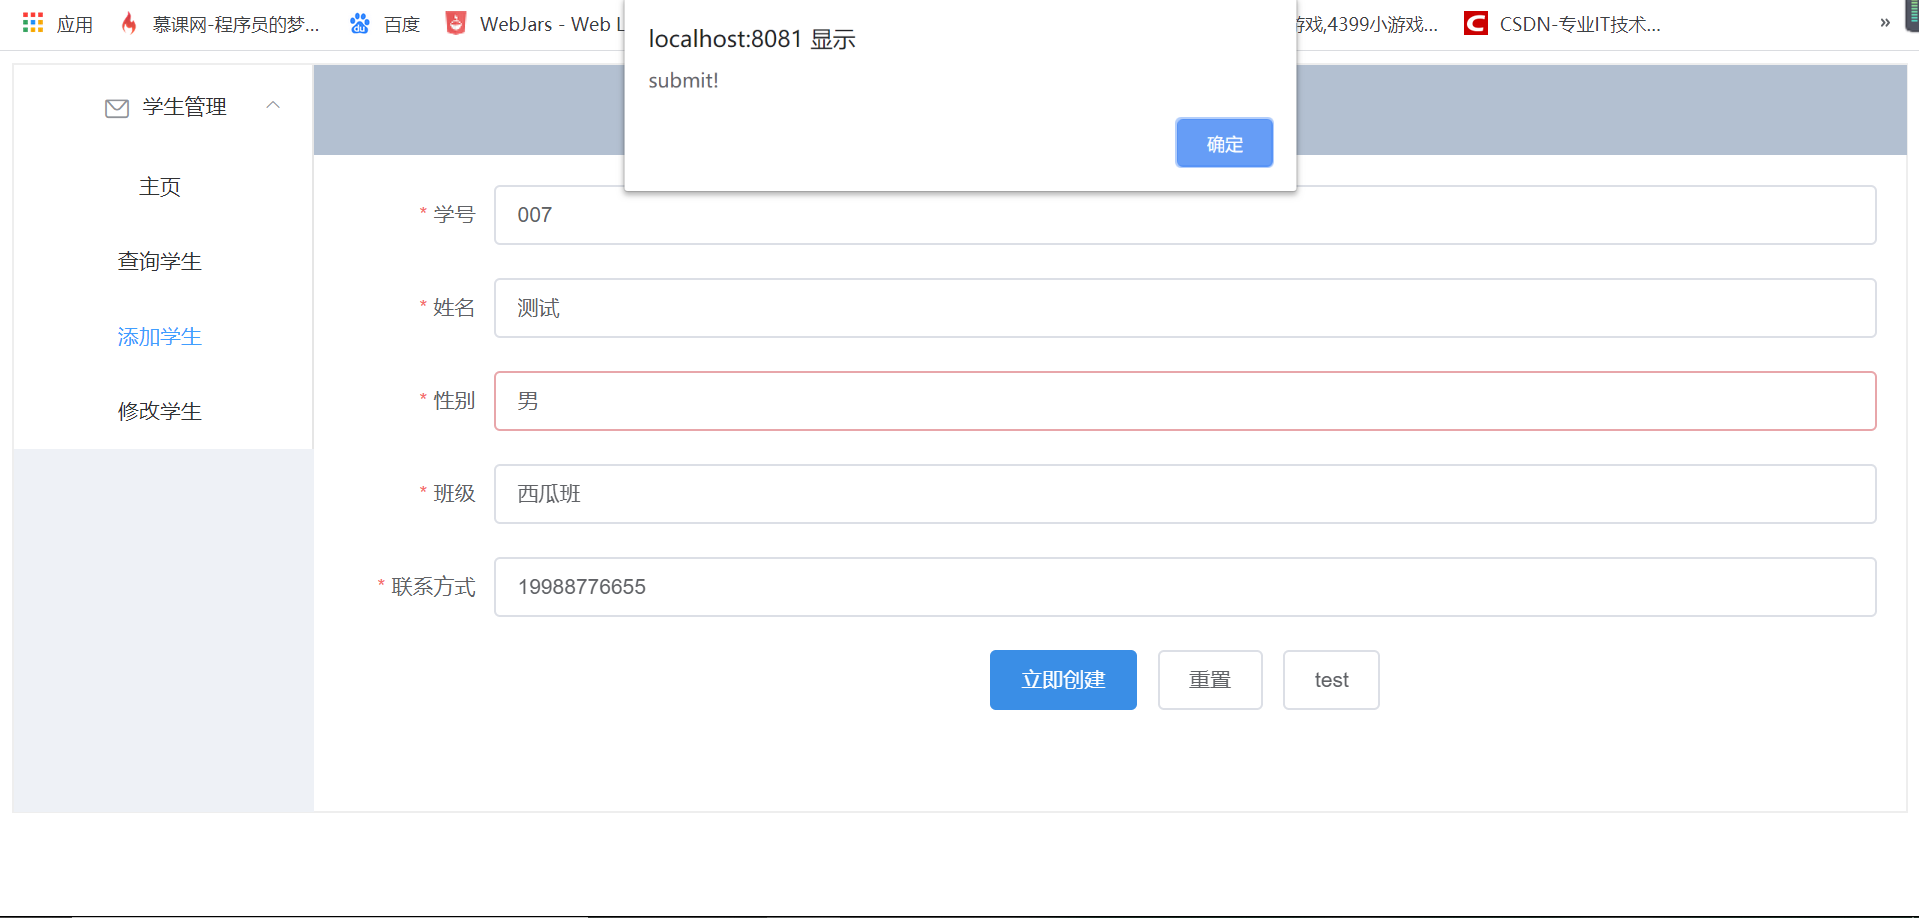Click the 立即创建 button
The height and width of the screenshot is (918, 1919).
coord(1063,679)
